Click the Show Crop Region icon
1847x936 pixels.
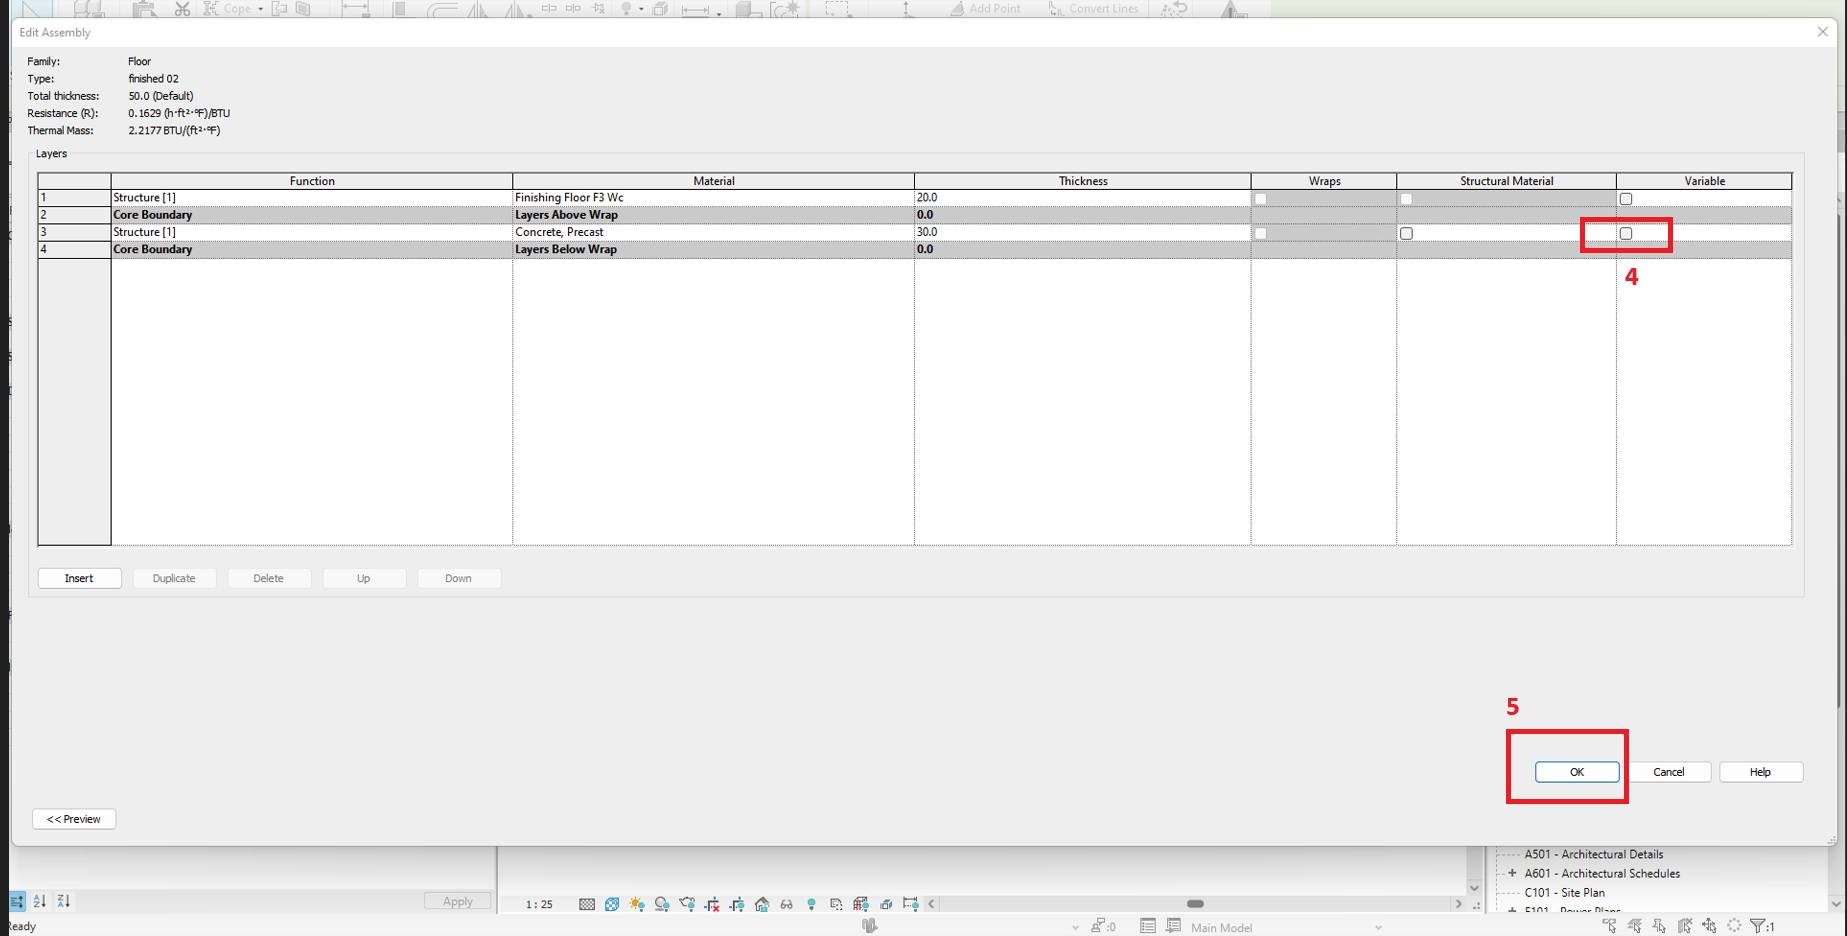coord(737,904)
